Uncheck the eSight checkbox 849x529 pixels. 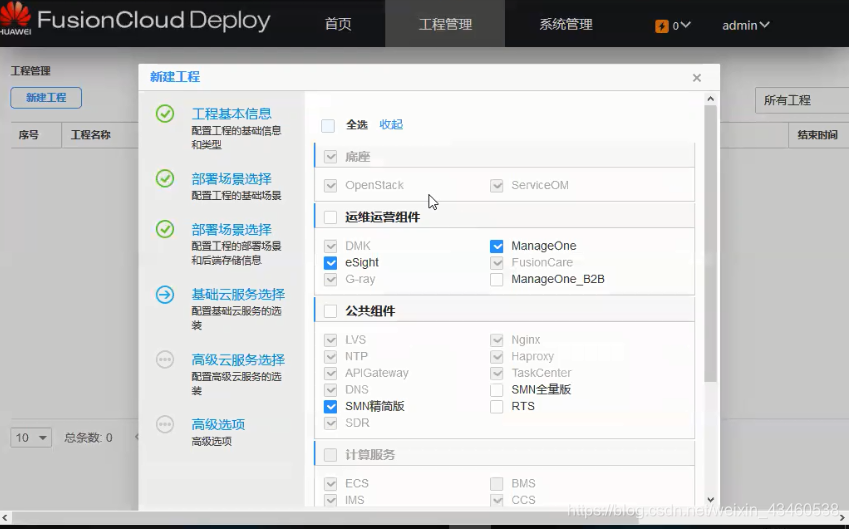point(330,263)
